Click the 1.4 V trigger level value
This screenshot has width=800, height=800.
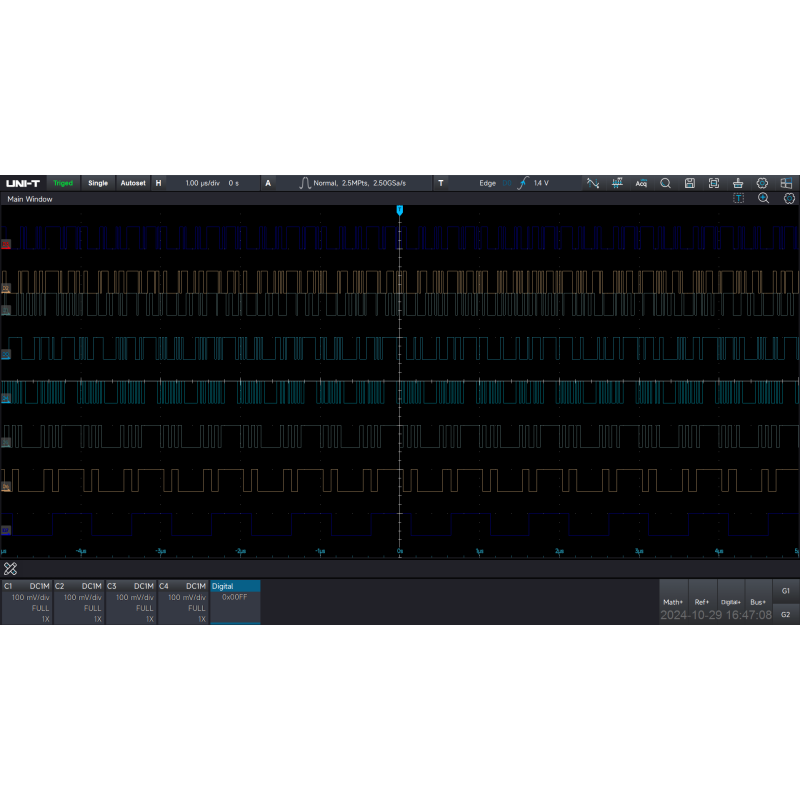(x=541, y=183)
